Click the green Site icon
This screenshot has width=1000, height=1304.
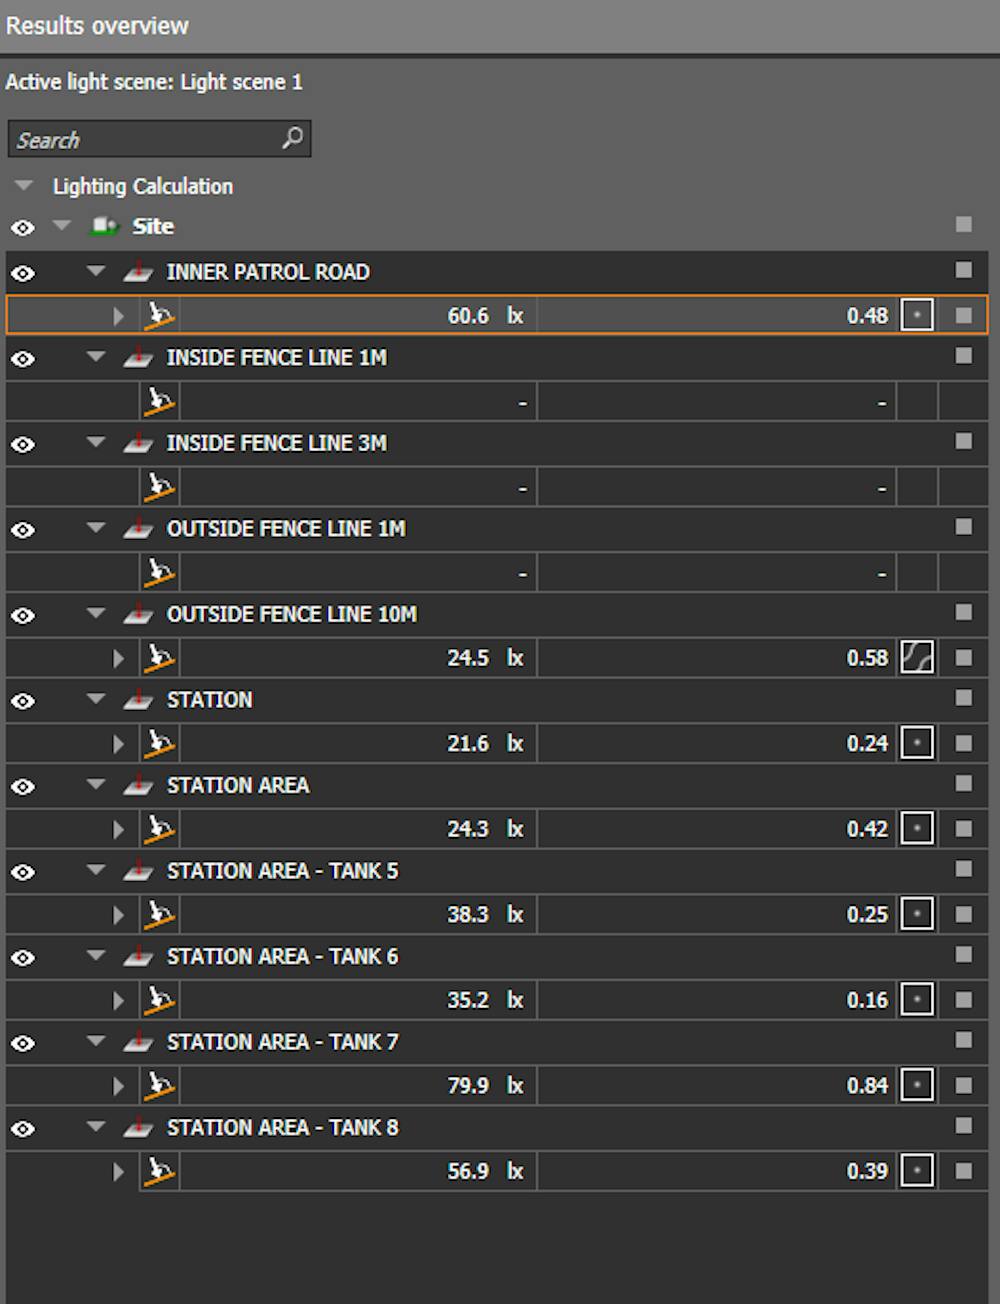(104, 227)
